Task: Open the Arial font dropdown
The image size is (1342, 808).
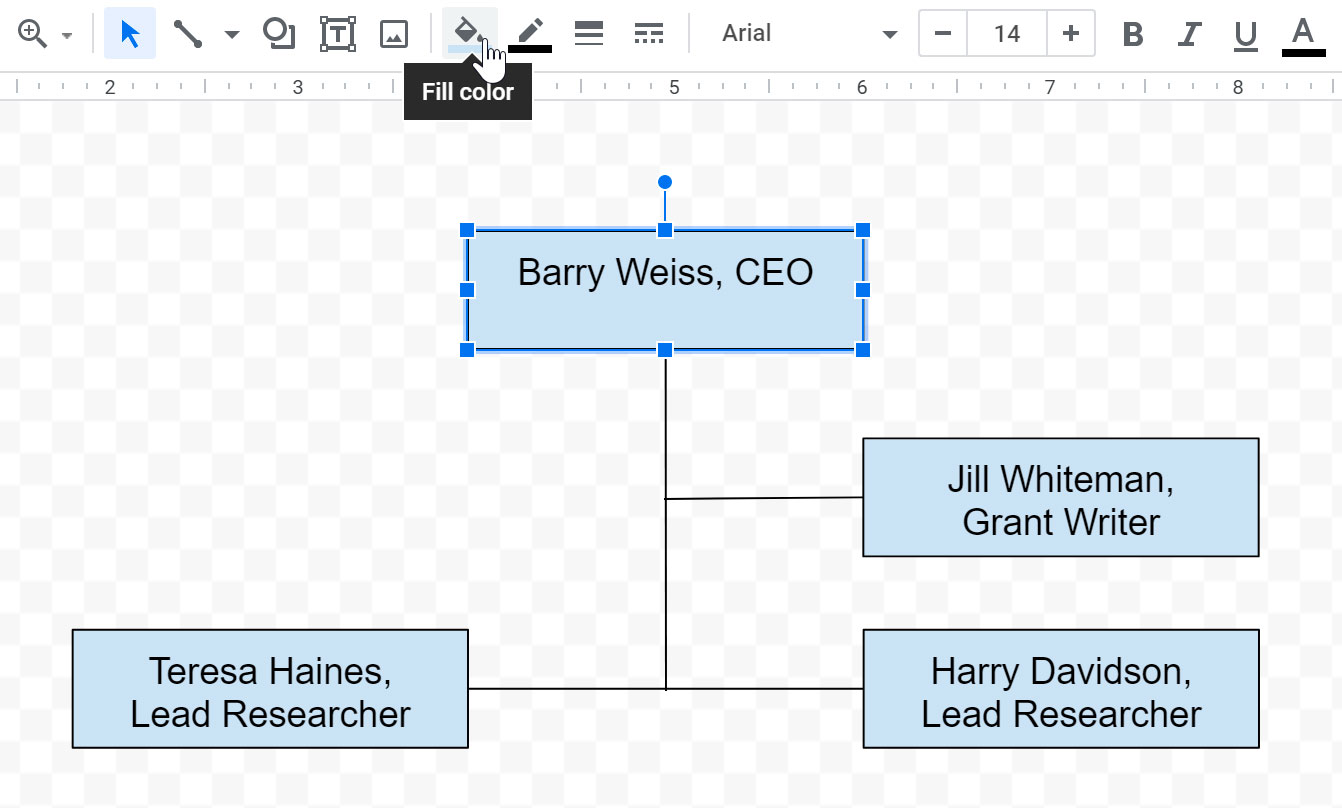Action: [x=808, y=34]
